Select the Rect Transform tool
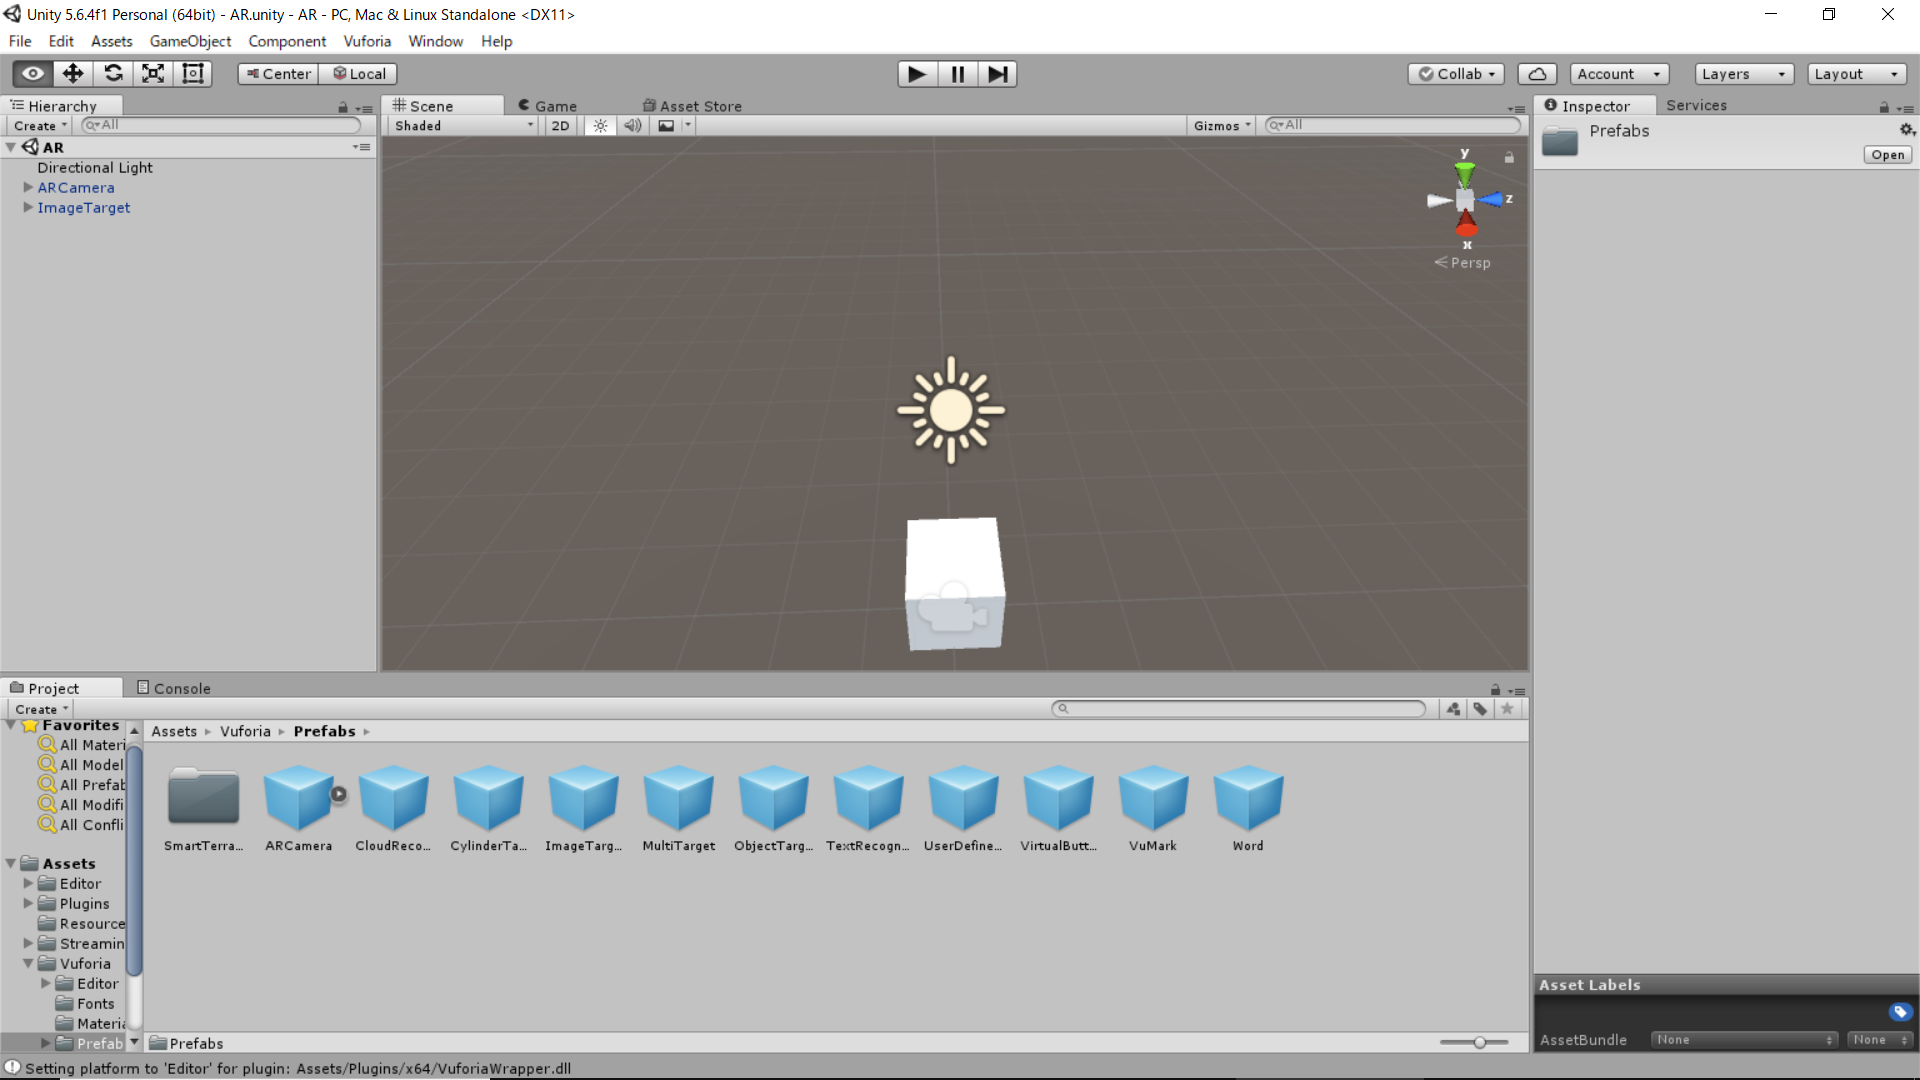This screenshot has height=1080, width=1920. [x=193, y=74]
